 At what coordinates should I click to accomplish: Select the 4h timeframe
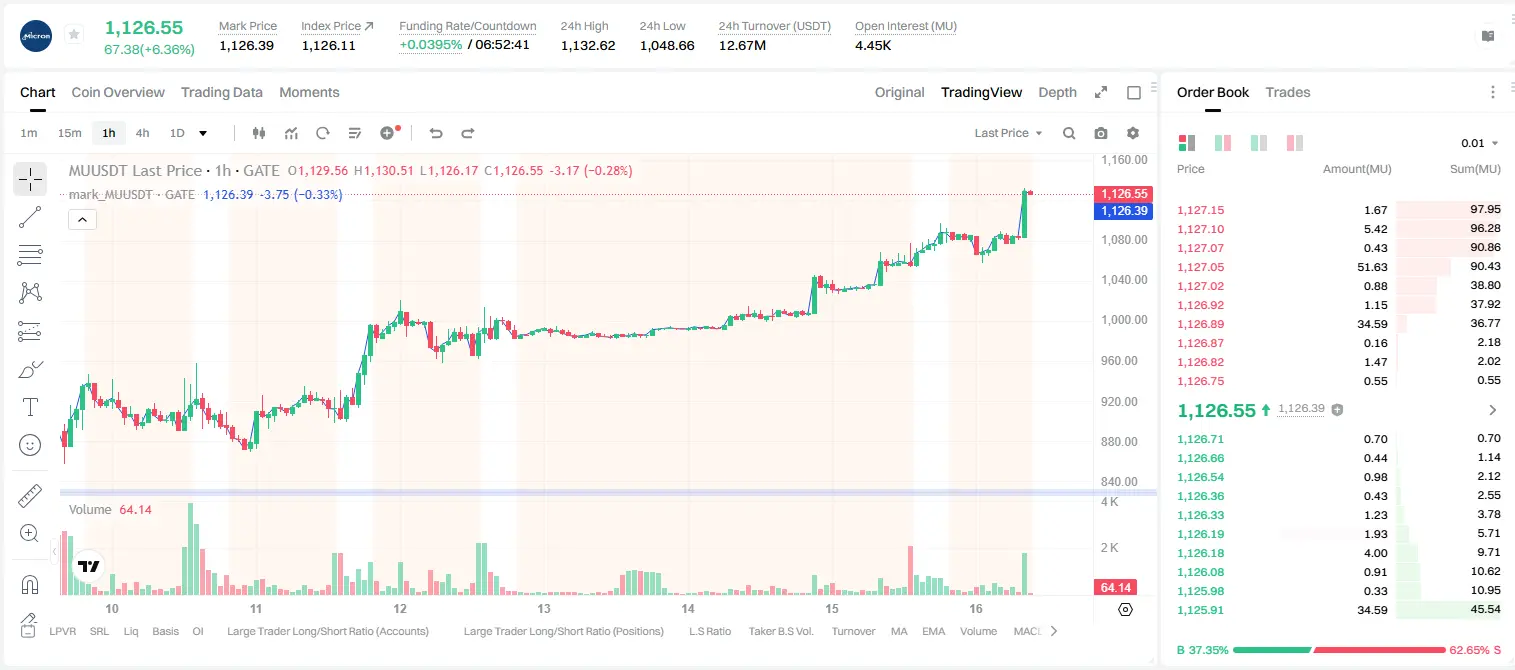coord(142,133)
